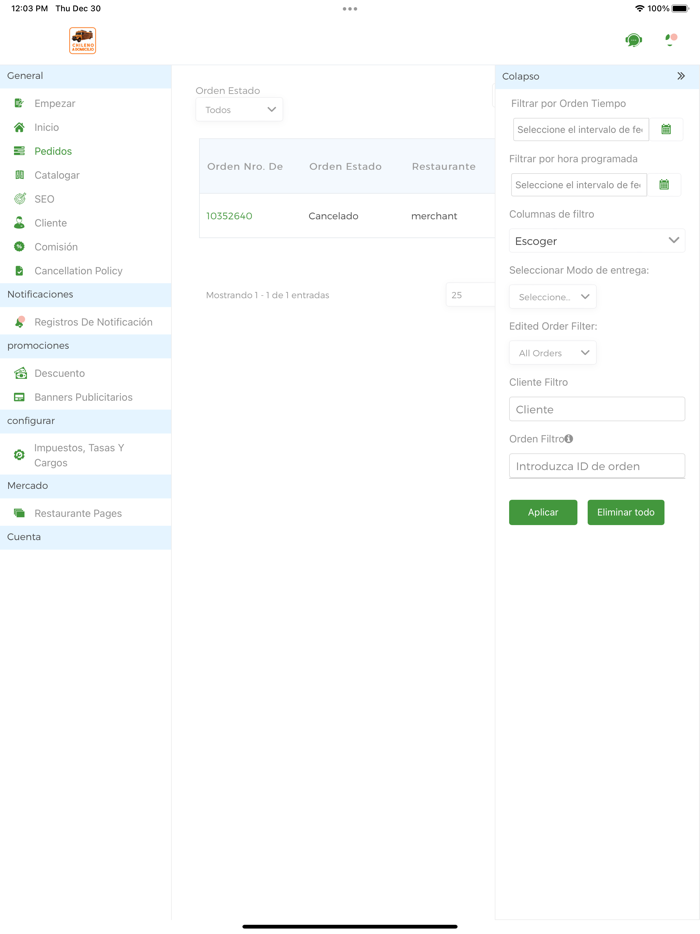Open SEO menu item
The image size is (700, 934).
pos(44,199)
